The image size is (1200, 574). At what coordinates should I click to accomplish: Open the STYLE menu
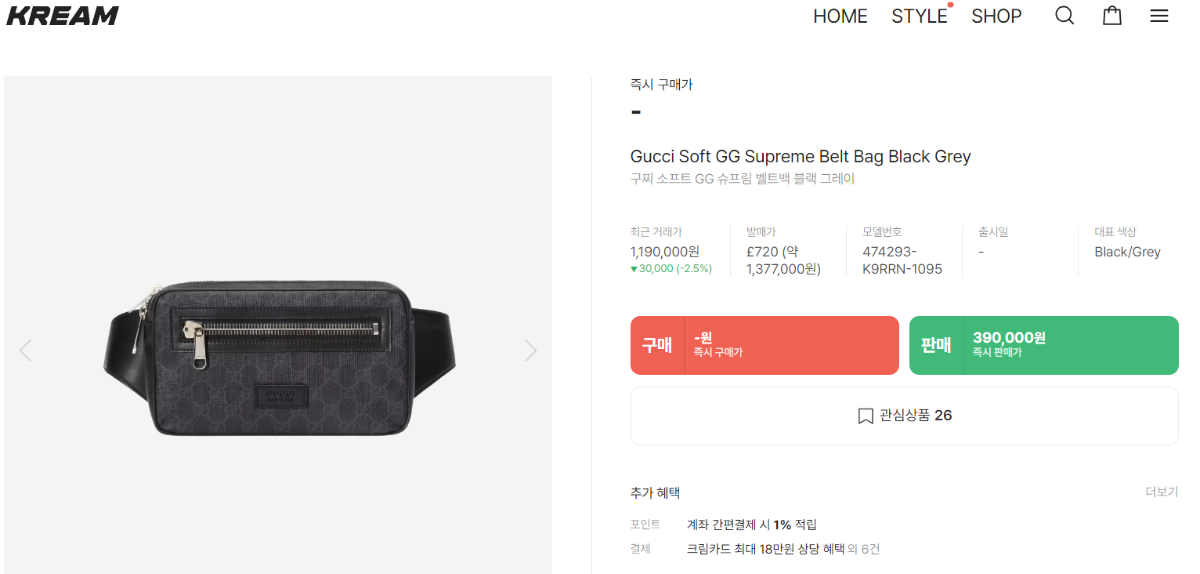tap(919, 16)
